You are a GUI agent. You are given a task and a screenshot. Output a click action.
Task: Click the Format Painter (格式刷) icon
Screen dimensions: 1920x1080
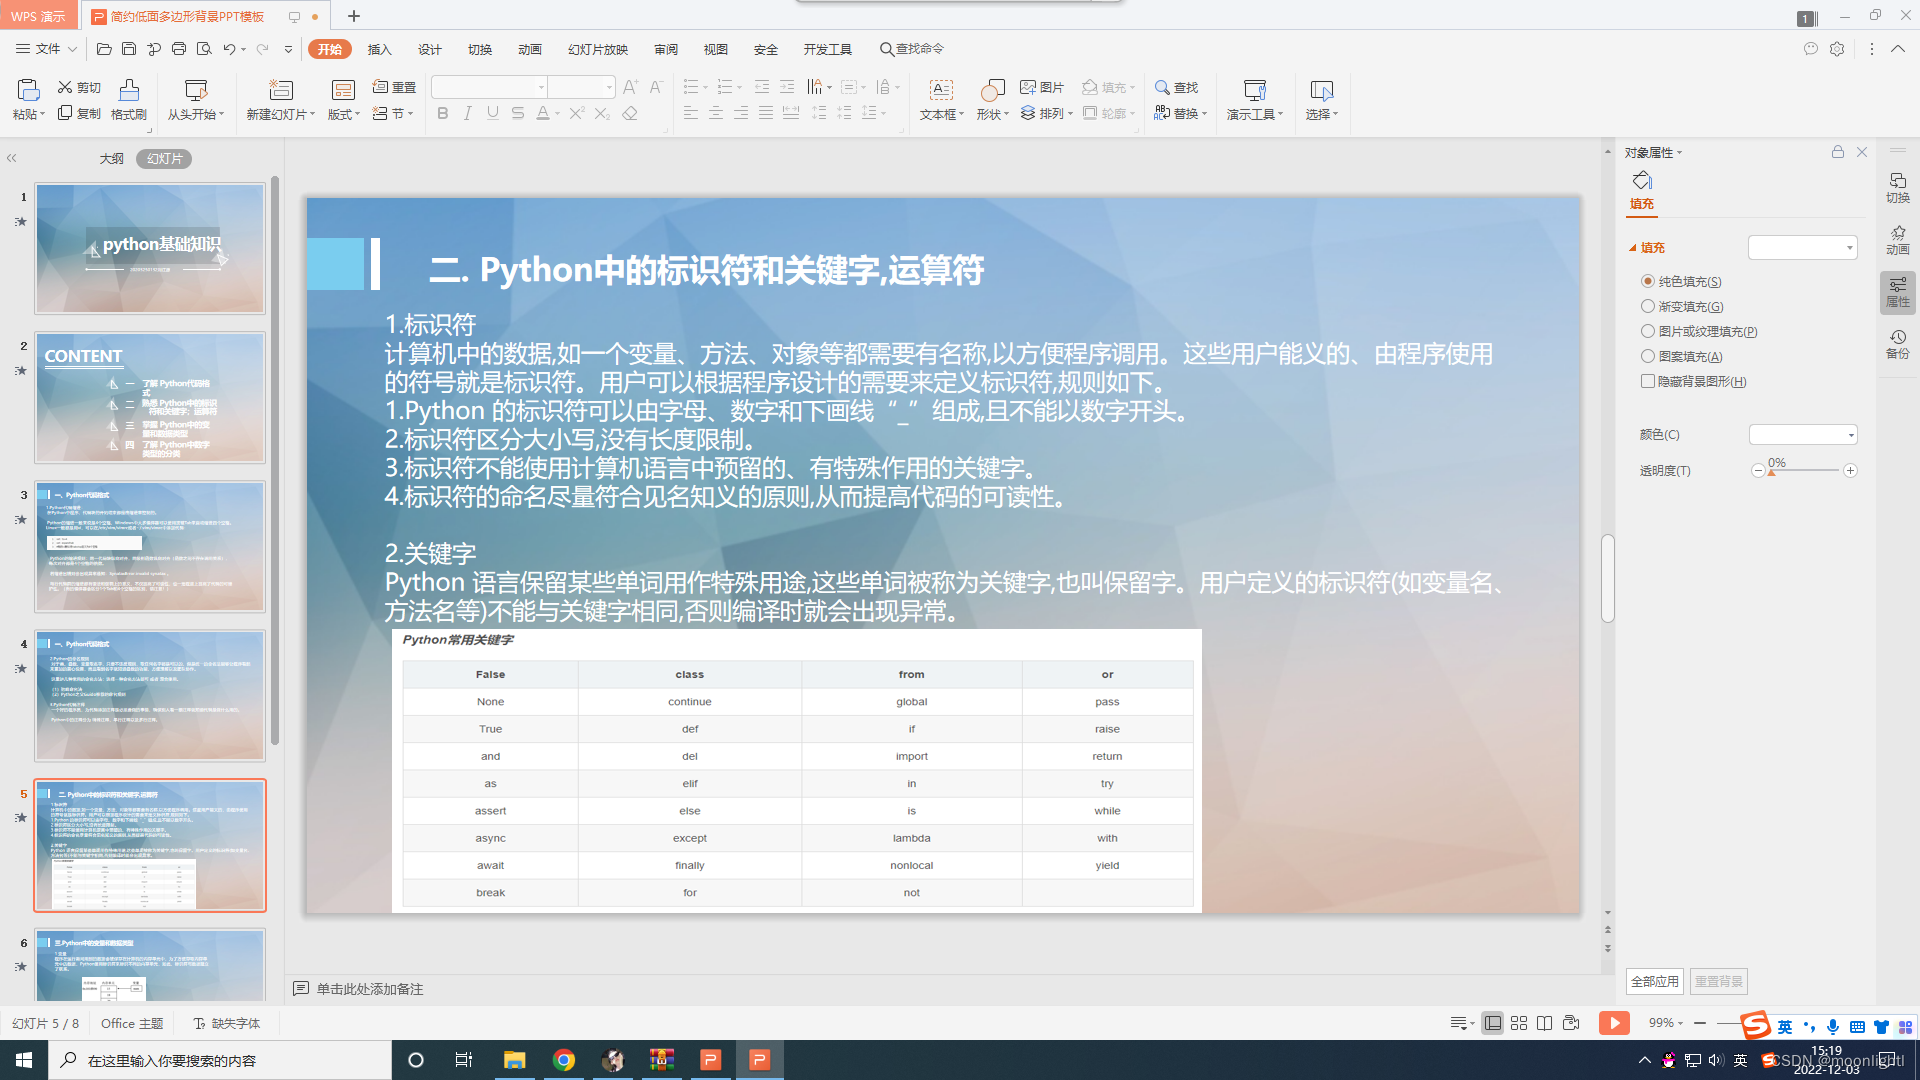click(129, 91)
